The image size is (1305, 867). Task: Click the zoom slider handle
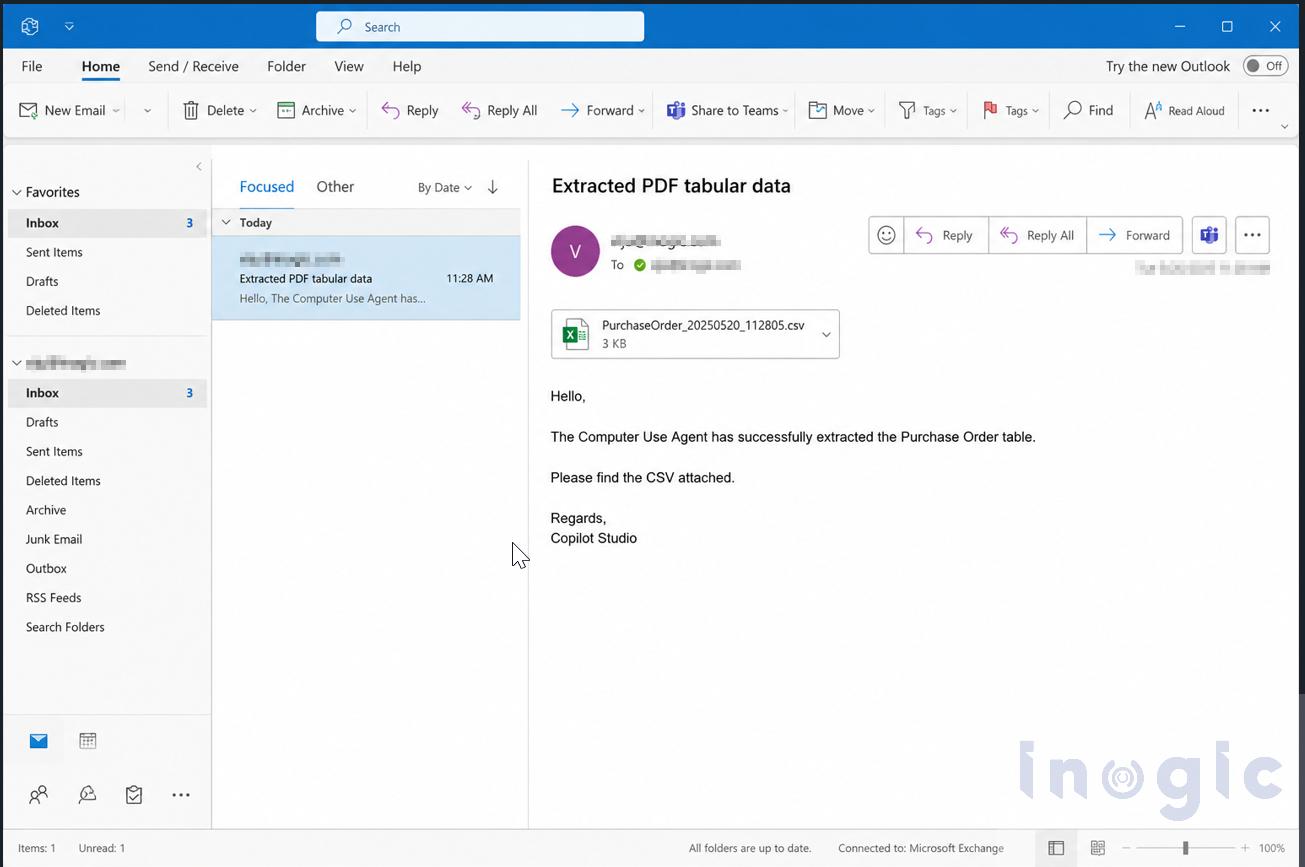pyautogui.click(x=1185, y=848)
